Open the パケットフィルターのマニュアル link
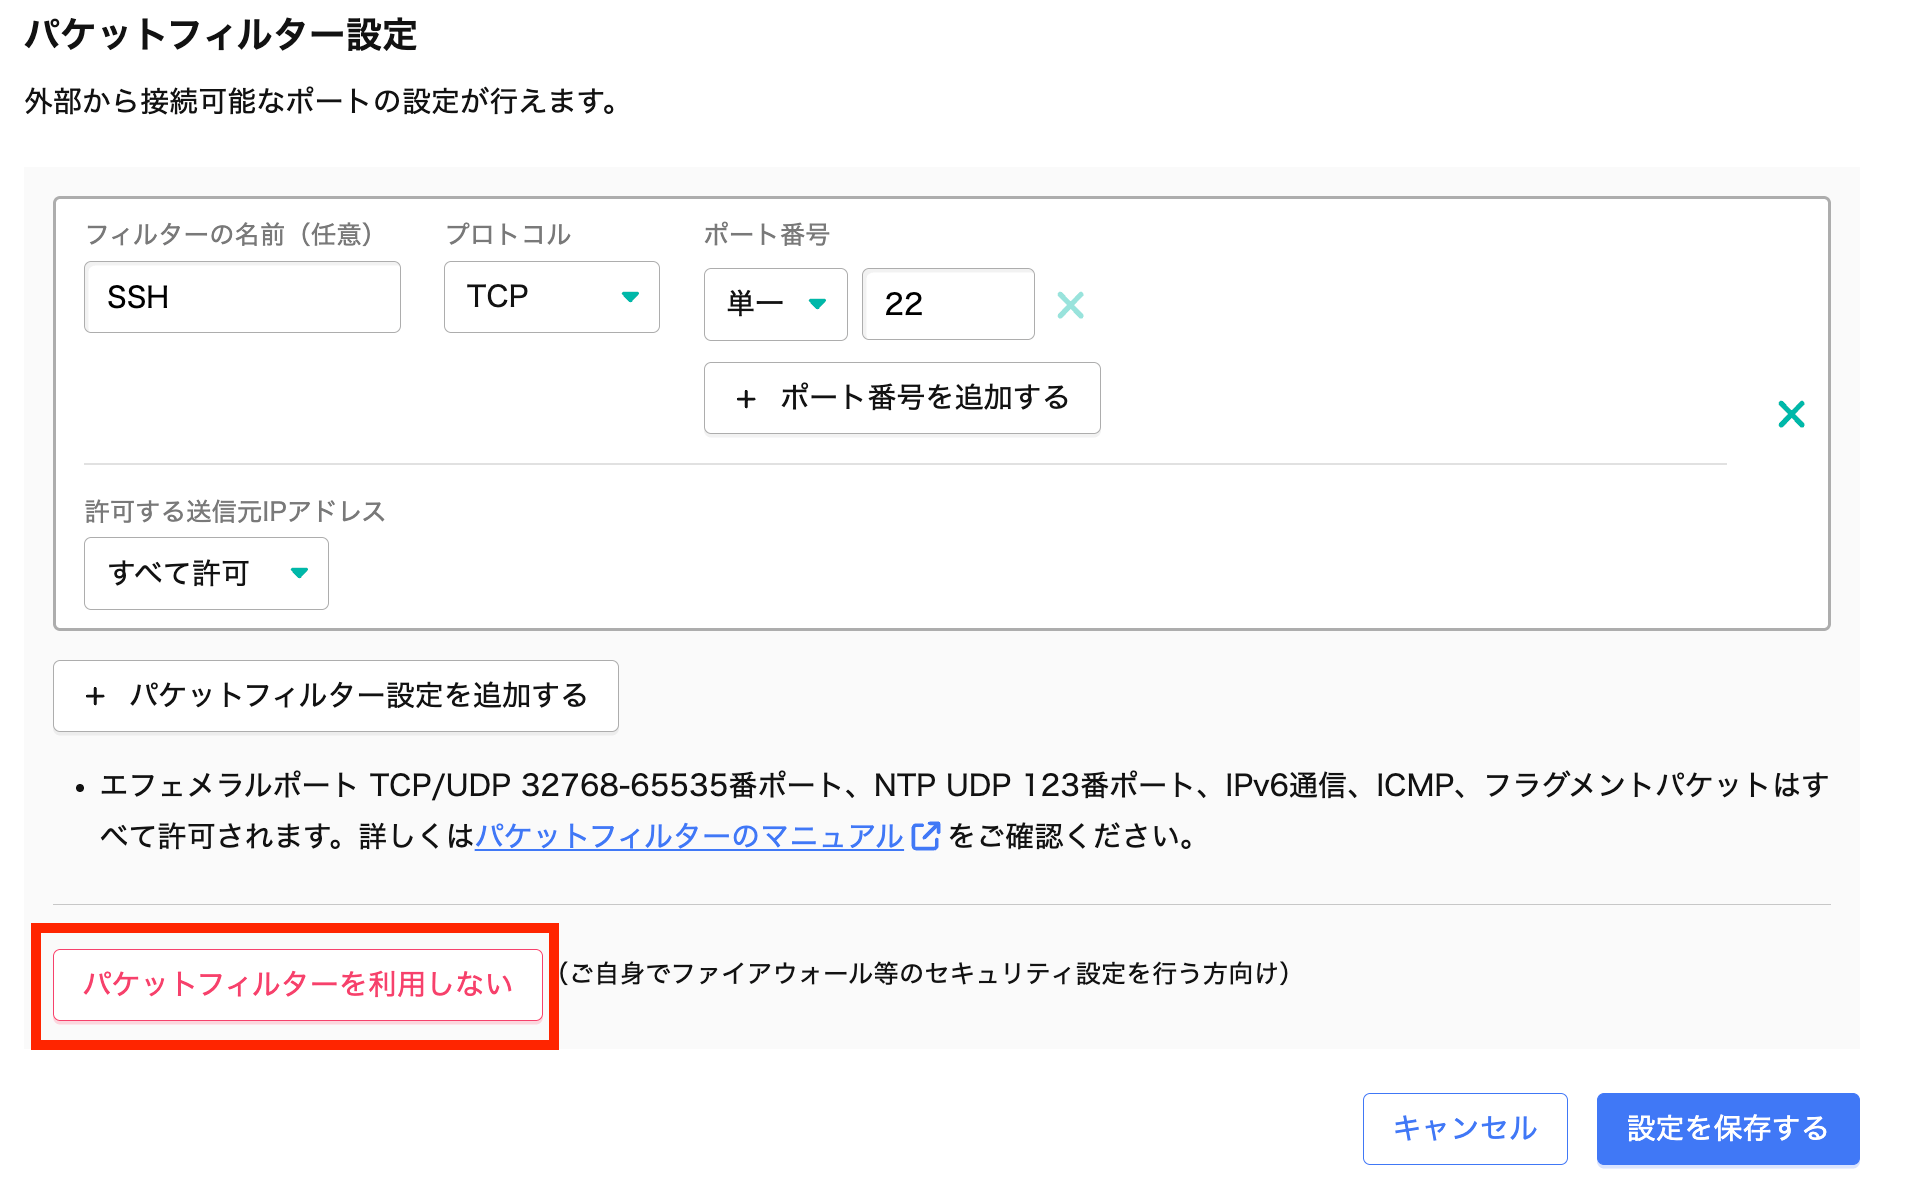The width and height of the screenshot is (1906, 1186). pyautogui.click(x=689, y=836)
